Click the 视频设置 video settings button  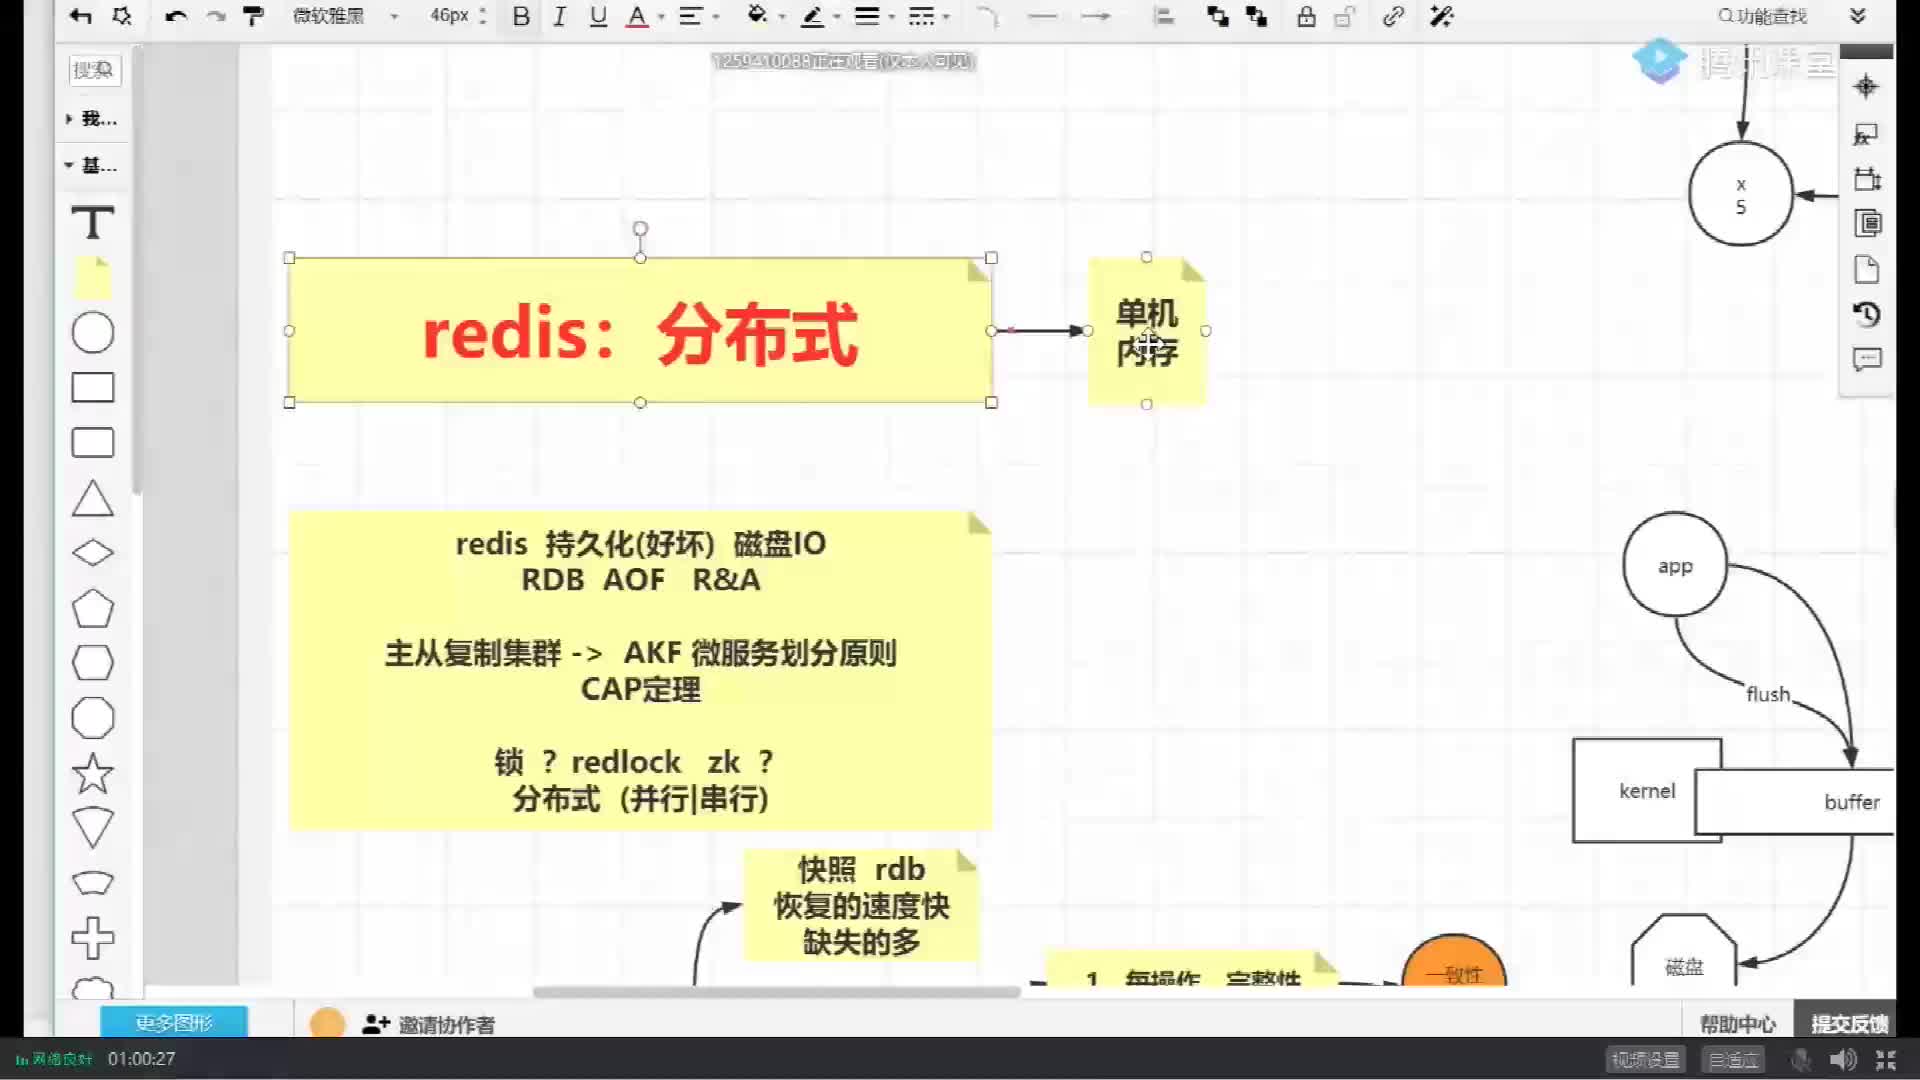pos(1646,1059)
